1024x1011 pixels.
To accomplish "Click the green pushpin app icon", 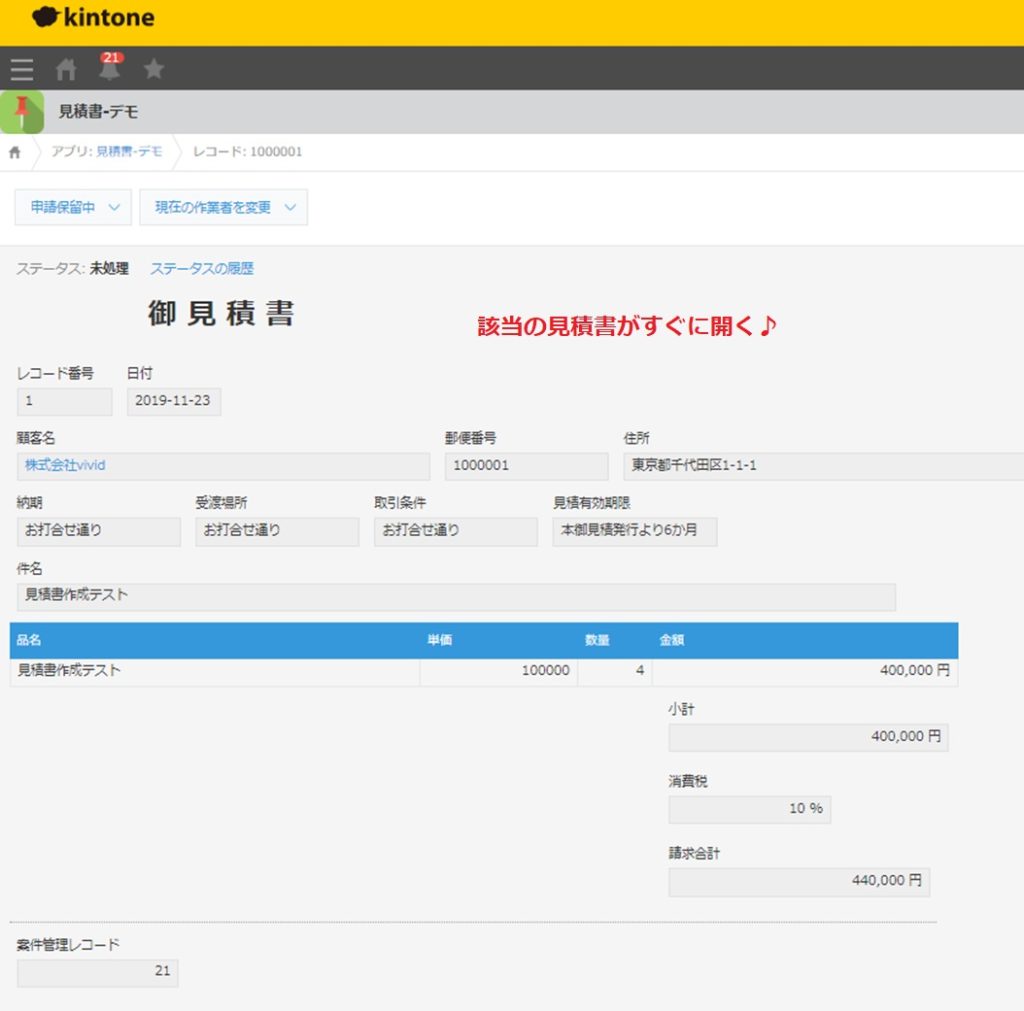I will [20, 113].
